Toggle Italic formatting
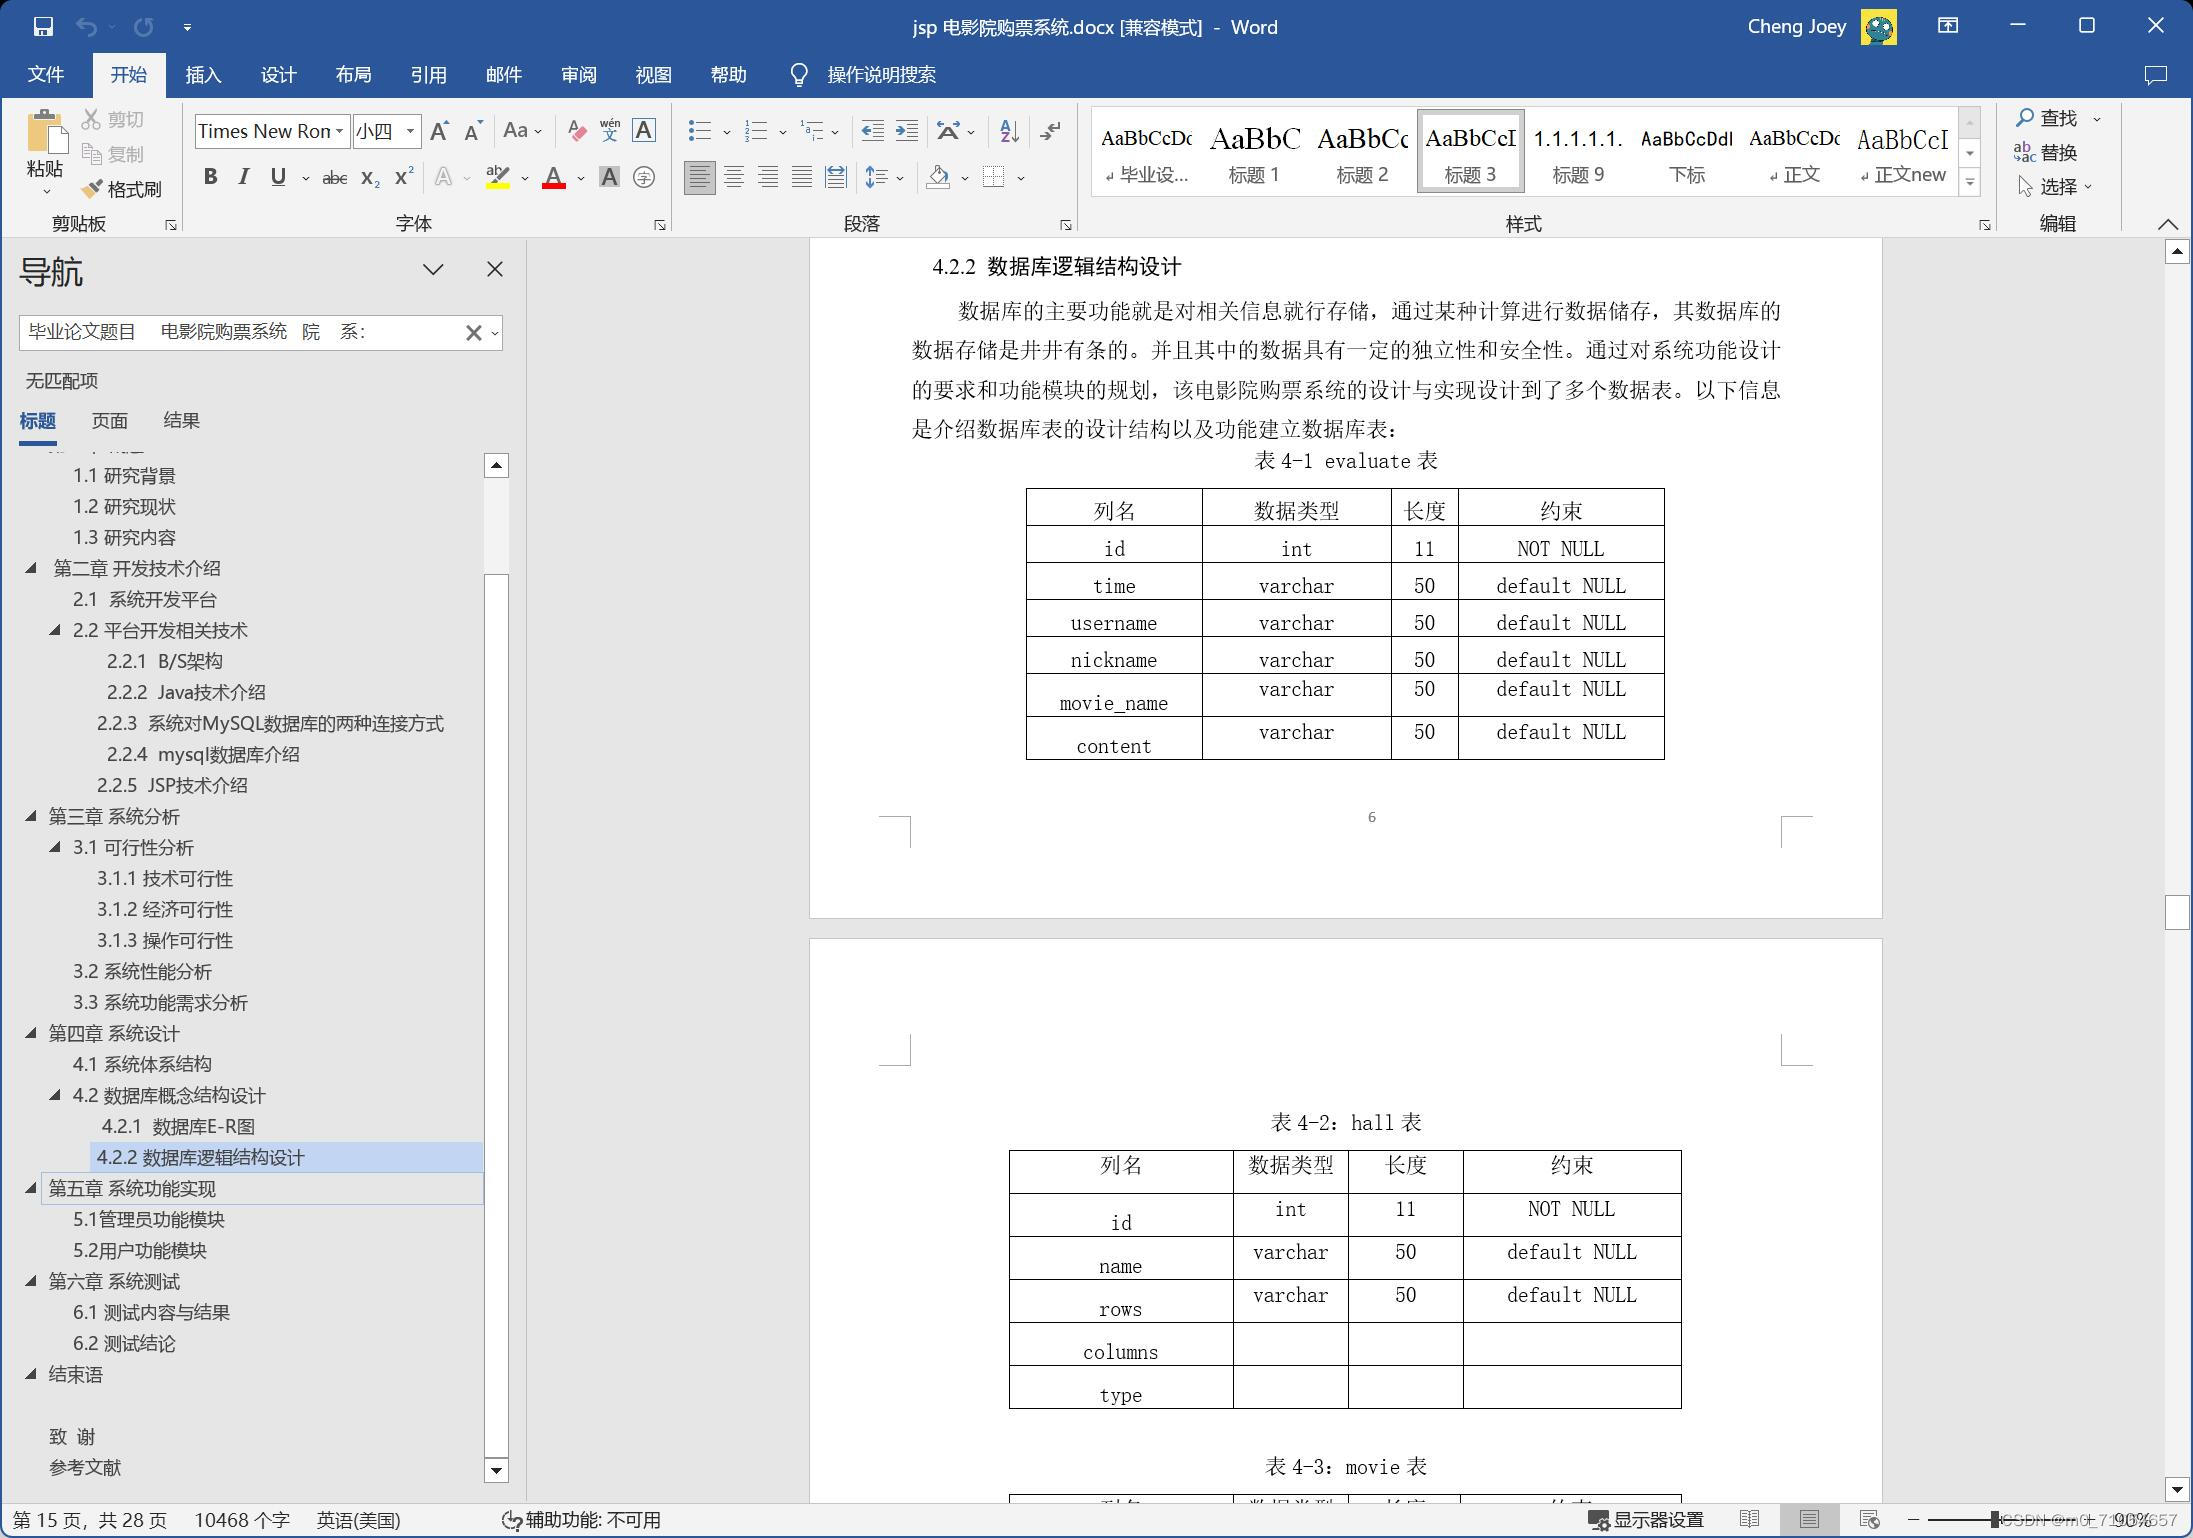Image resolution: width=2193 pixels, height=1538 pixels. 244,177
